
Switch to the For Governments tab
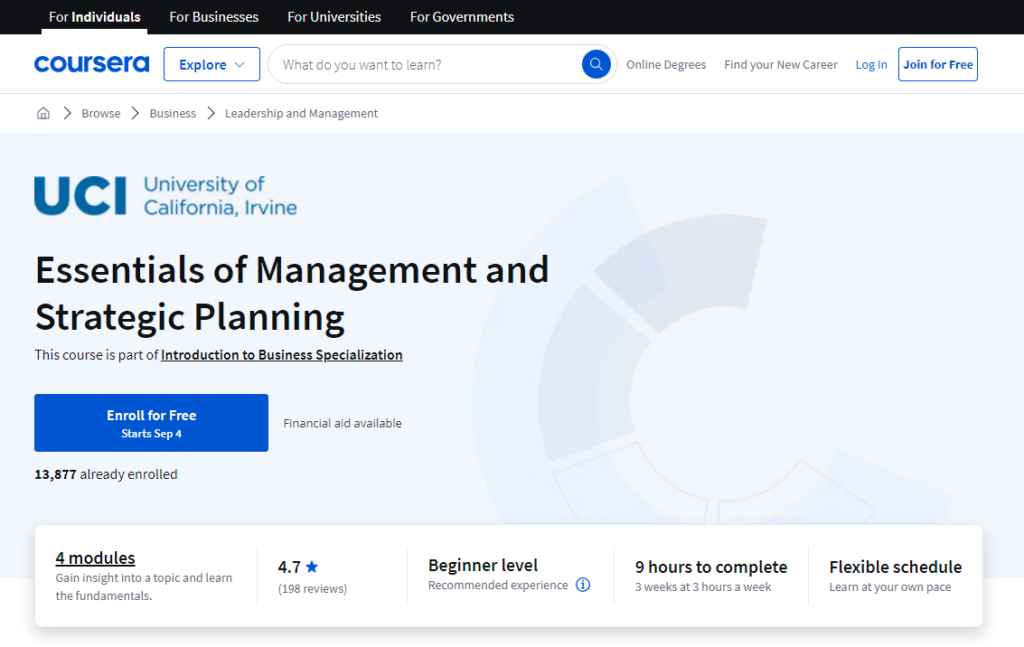tap(462, 17)
